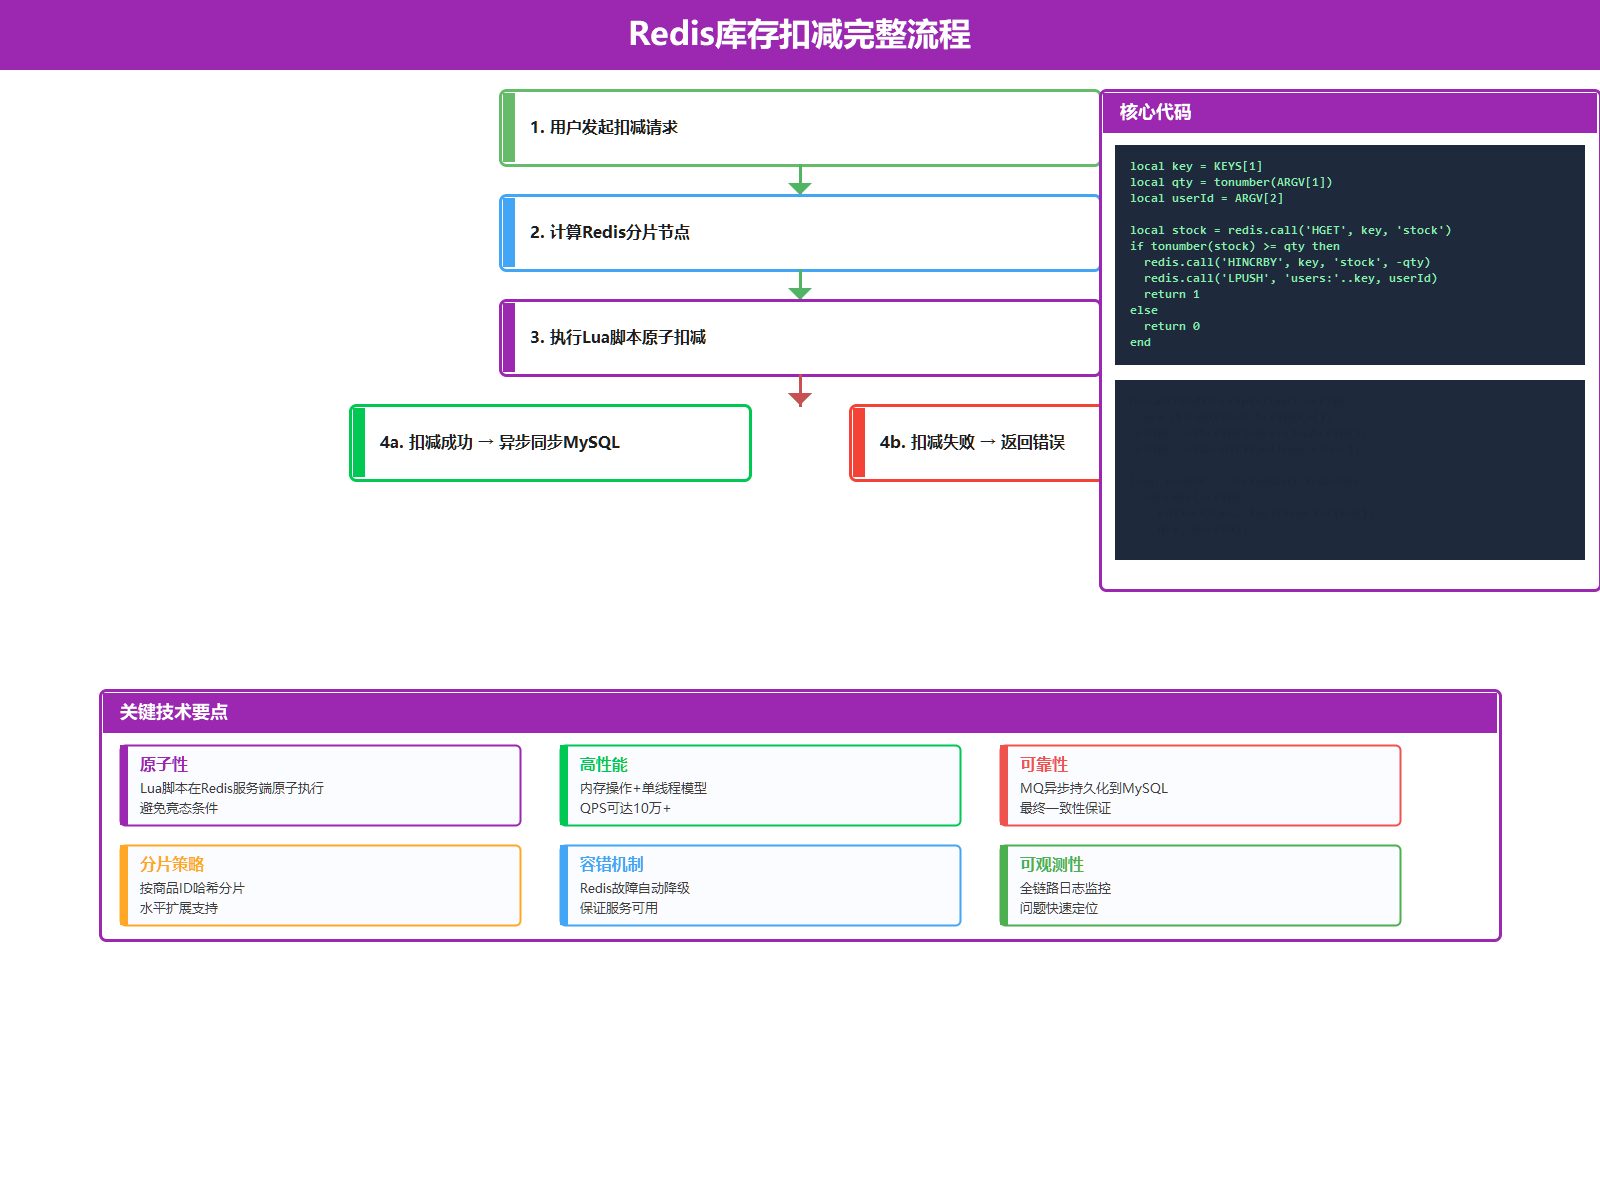Viewport: 1600px width, 1200px height.
Task: Click the empty dark code block below the script
Action: [1349, 470]
